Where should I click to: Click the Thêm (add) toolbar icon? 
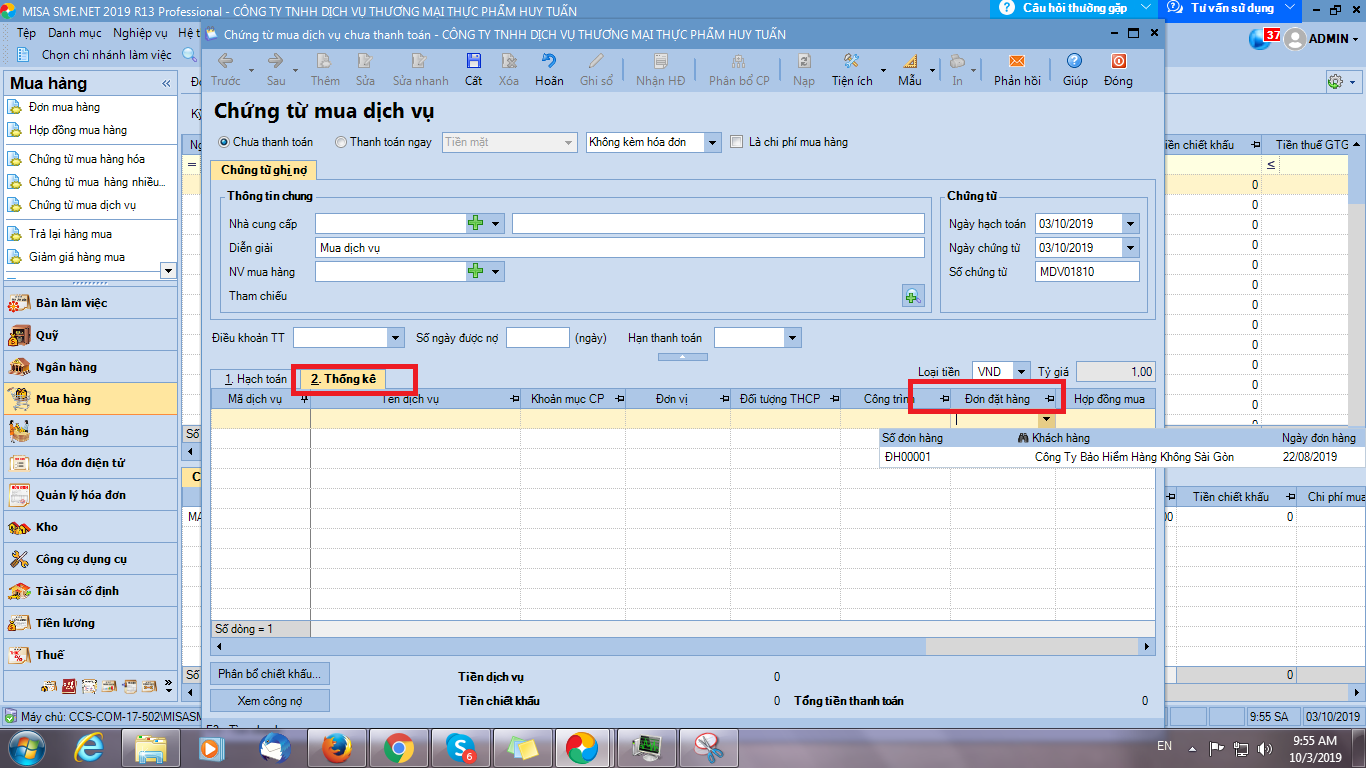pyautogui.click(x=325, y=61)
